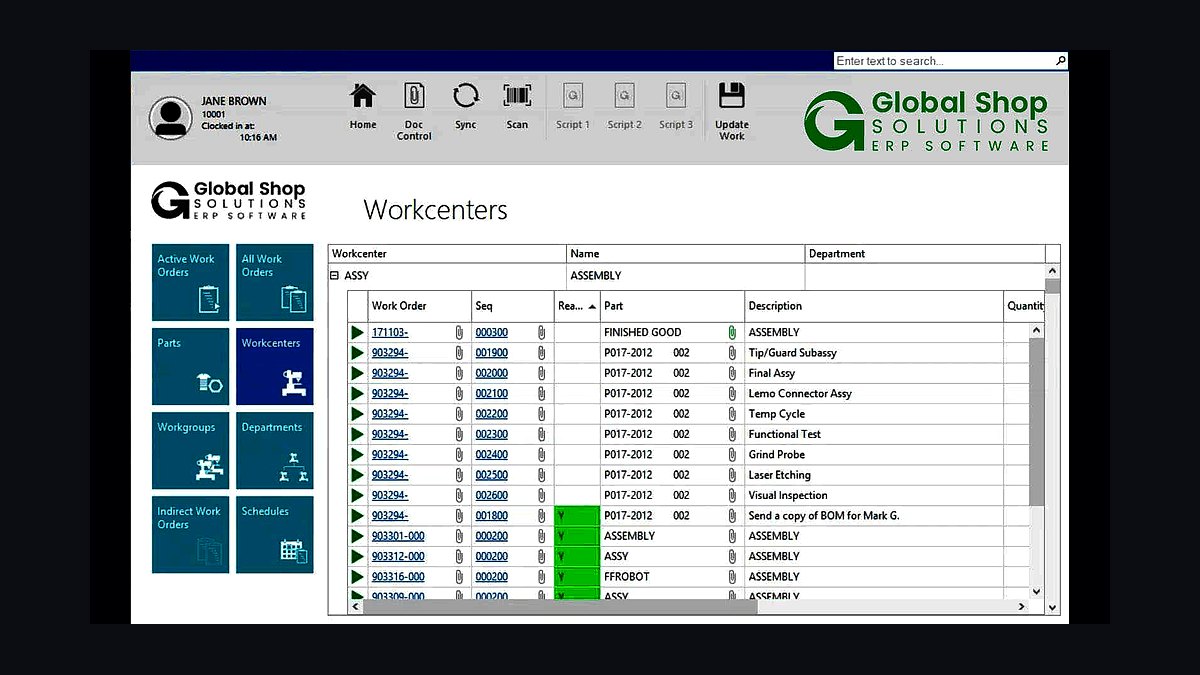Click the inner grid vertical scrollbar thumb

[x=1036, y=420]
